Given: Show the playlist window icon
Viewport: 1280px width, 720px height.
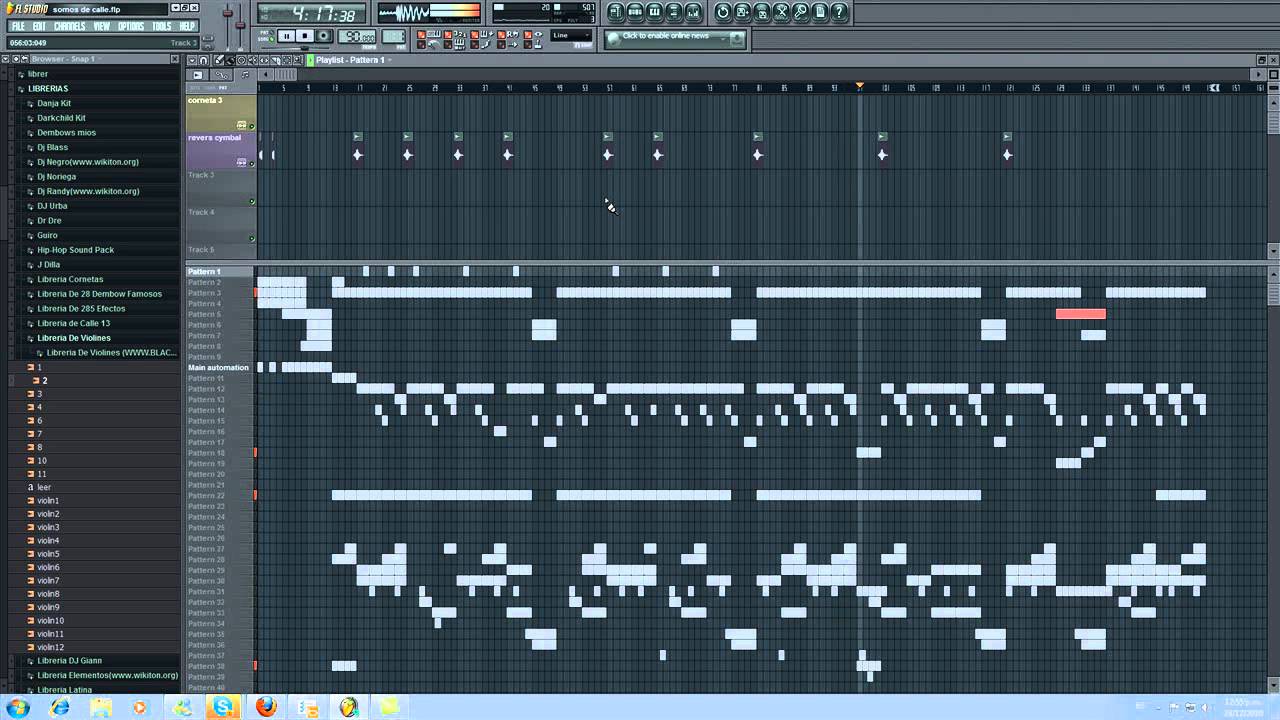Looking at the screenshot, I should (x=616, y=12).
